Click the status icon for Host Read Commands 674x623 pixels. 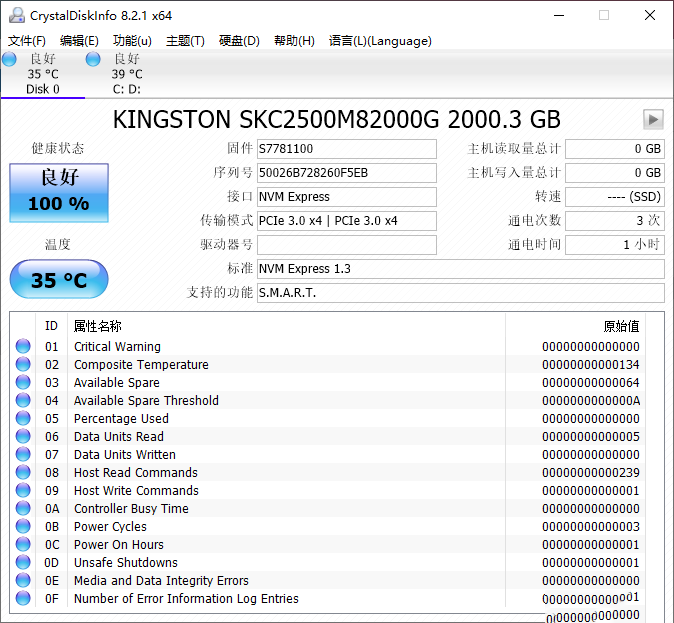tap(23, 473)
